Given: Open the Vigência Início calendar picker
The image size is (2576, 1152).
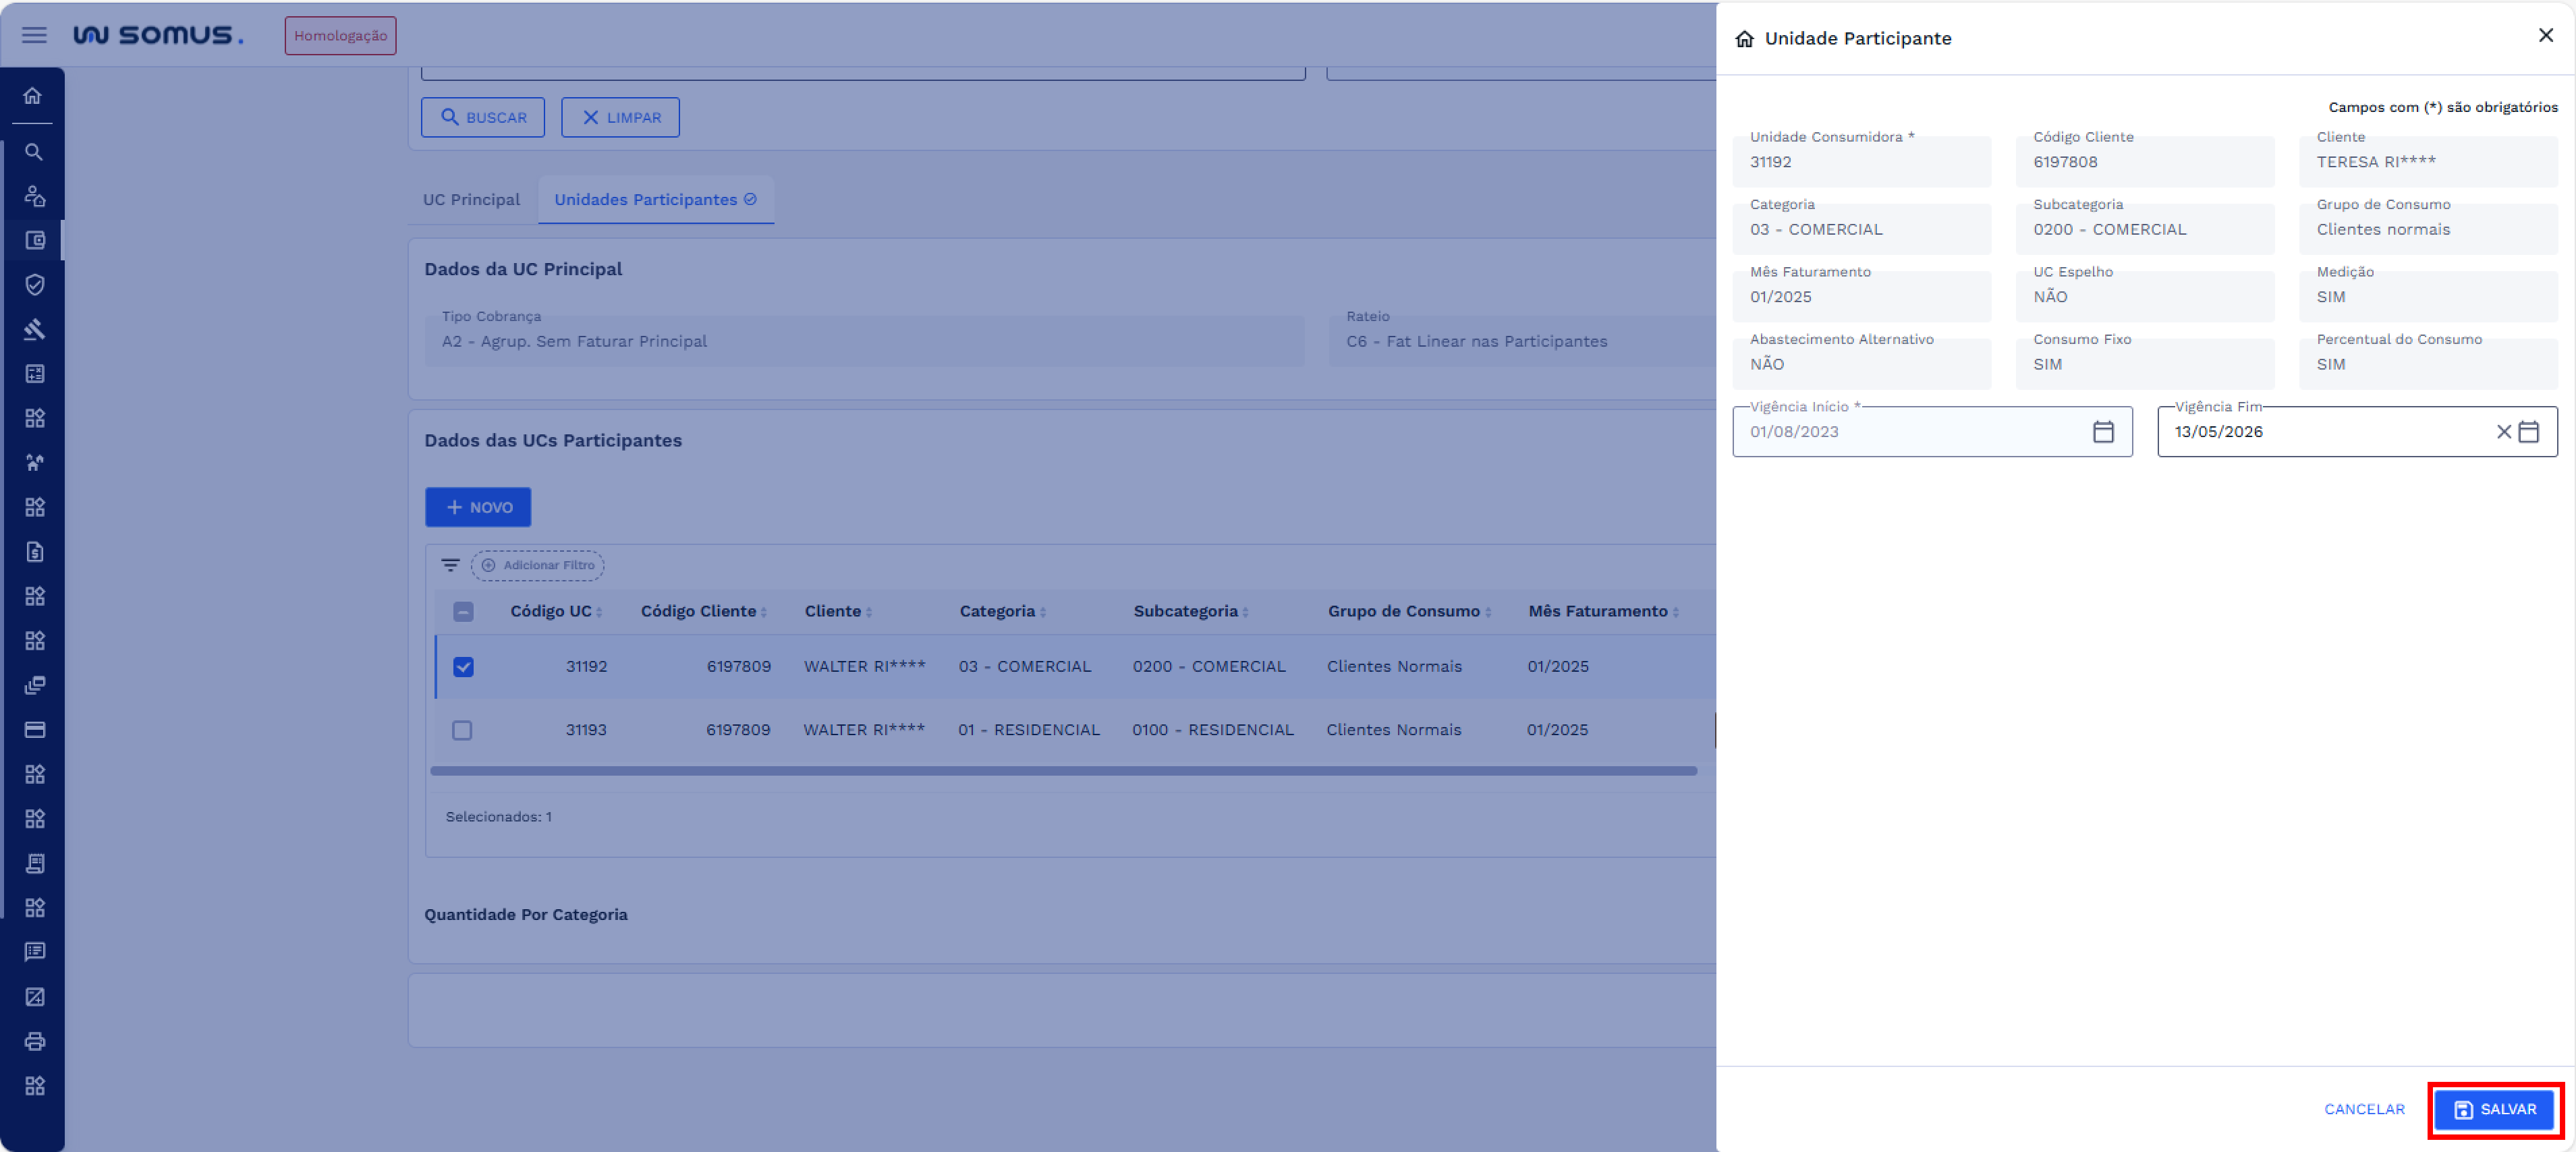Looking at the screenshot, I should (x=2103, y=432).
